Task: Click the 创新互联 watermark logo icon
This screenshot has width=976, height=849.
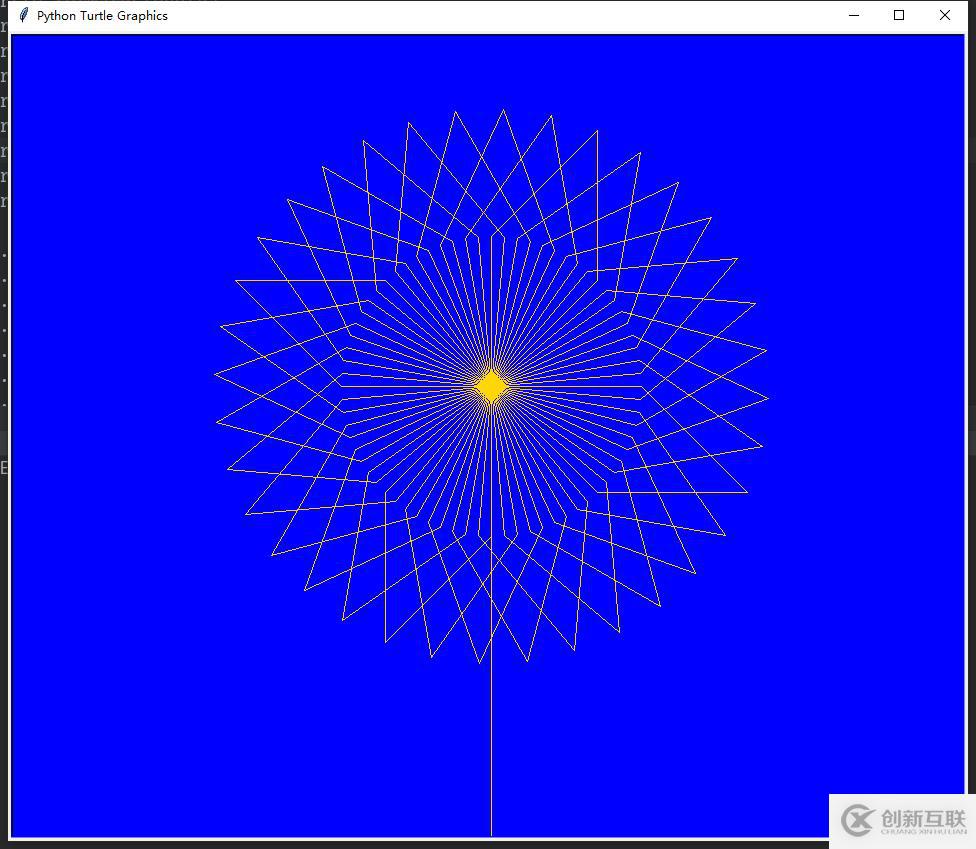Action: point(858,821)
